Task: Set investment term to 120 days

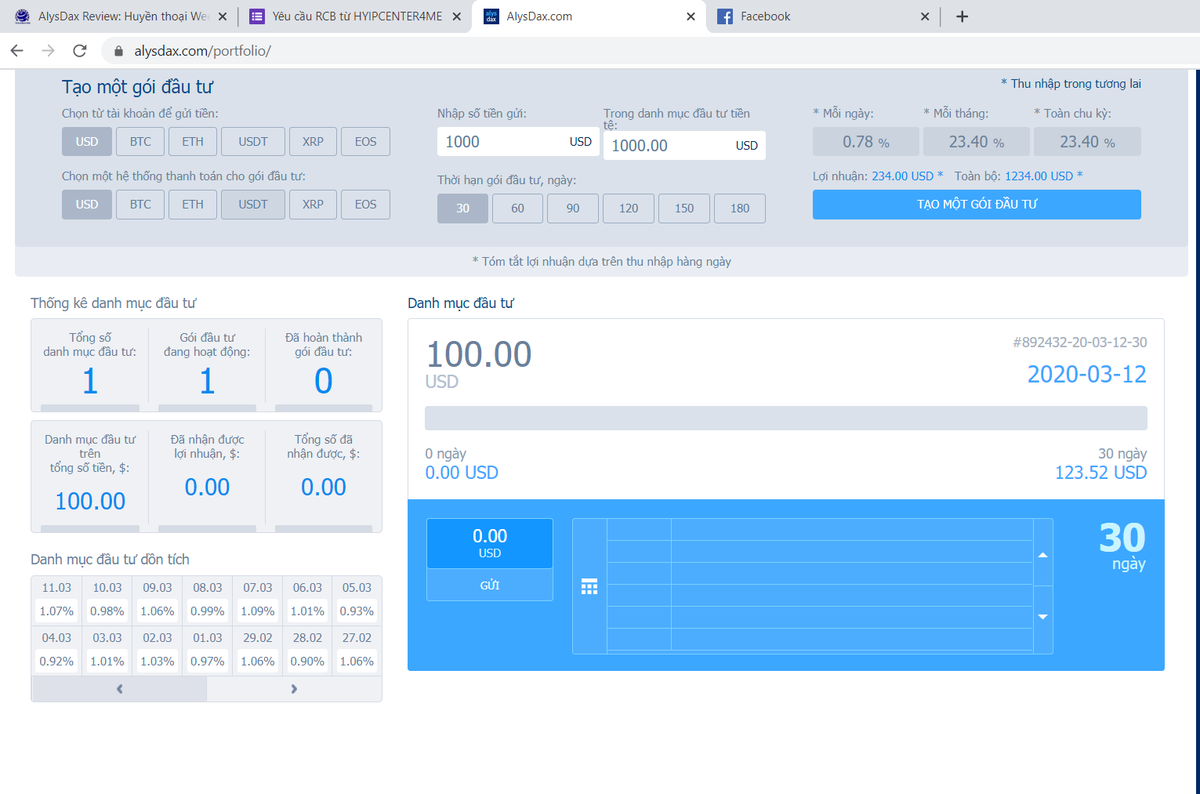Action: pos(629,208)
